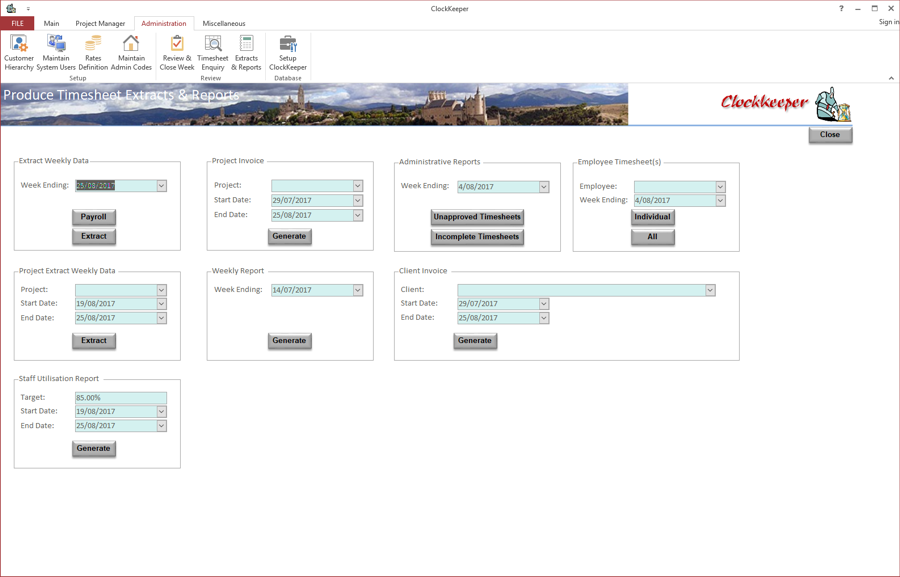Open End Date dropdown in Client Invoice

(x=544, y=318)
